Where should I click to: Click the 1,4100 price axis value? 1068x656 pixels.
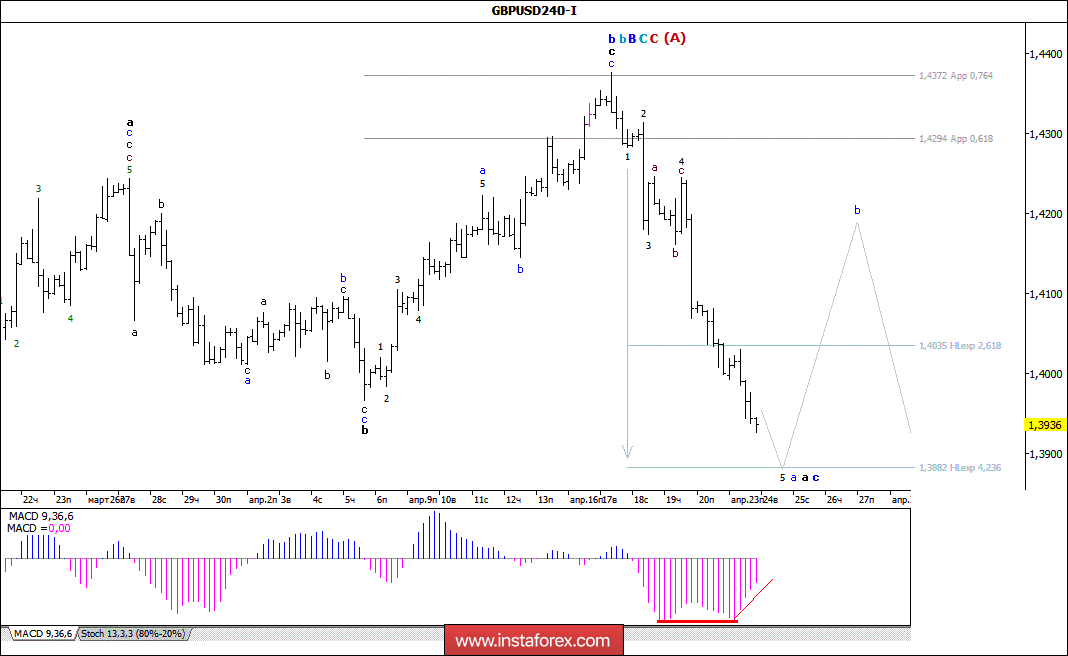(x=1046, y=294)
